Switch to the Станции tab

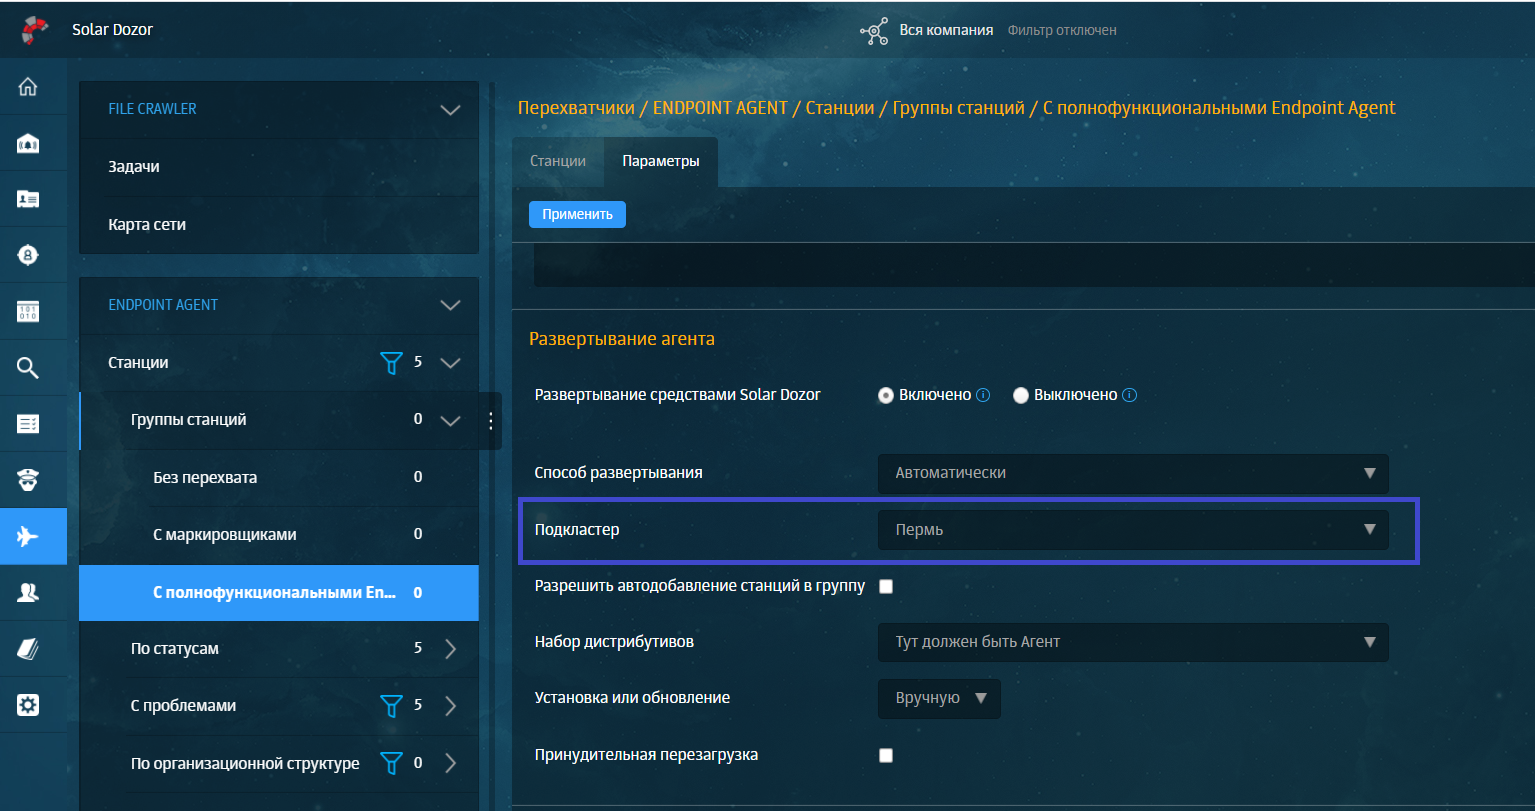pyautogui.click(x=557, y=161)
